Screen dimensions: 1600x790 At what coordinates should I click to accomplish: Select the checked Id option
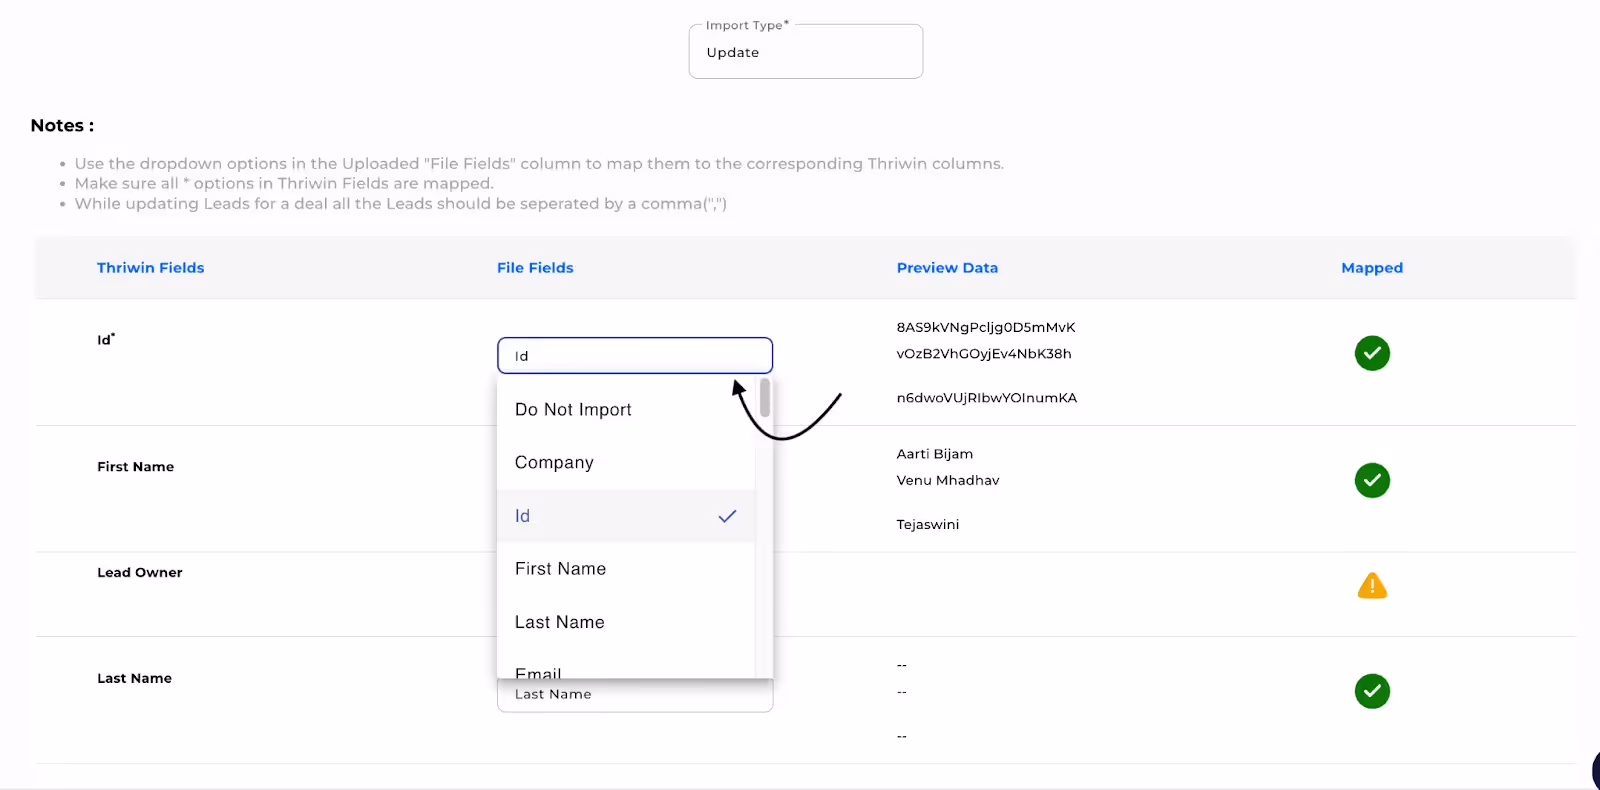pos(626,516)
